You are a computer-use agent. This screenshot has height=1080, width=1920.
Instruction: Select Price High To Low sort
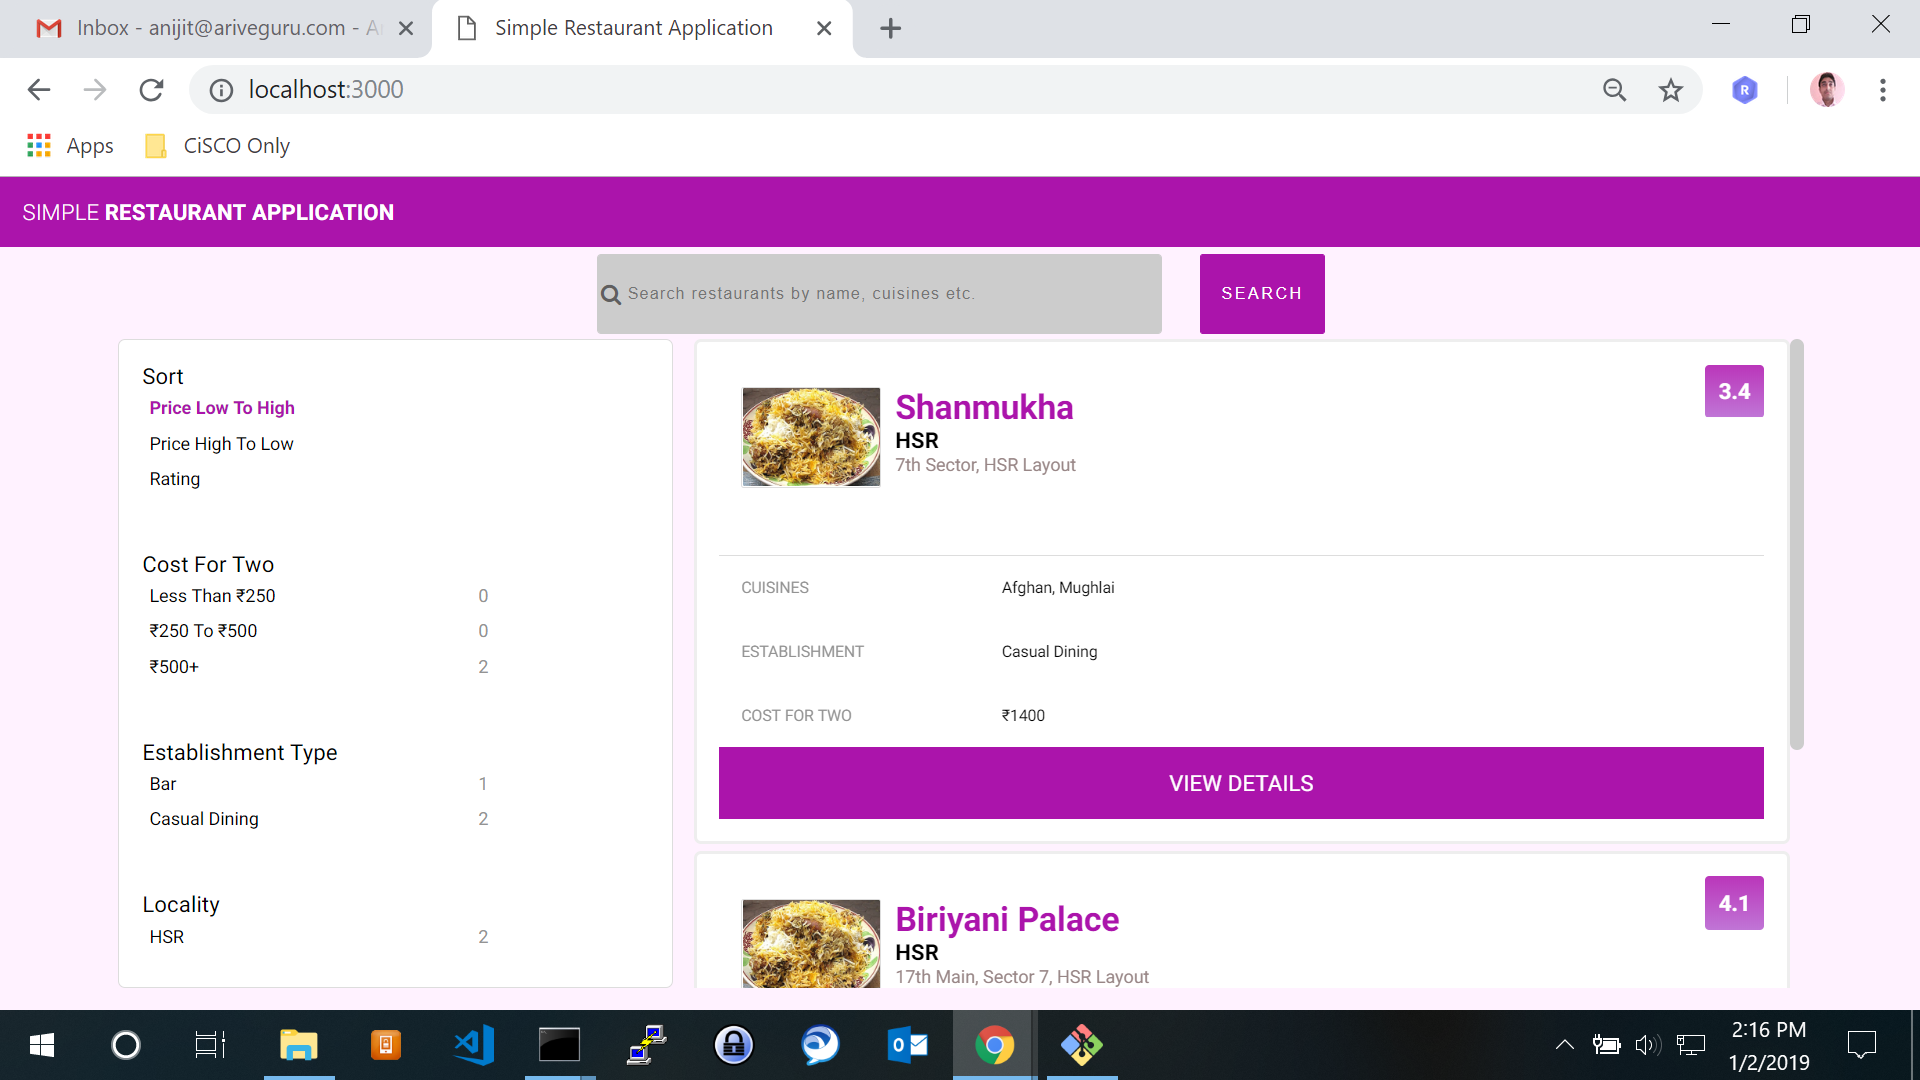point(221,444)
